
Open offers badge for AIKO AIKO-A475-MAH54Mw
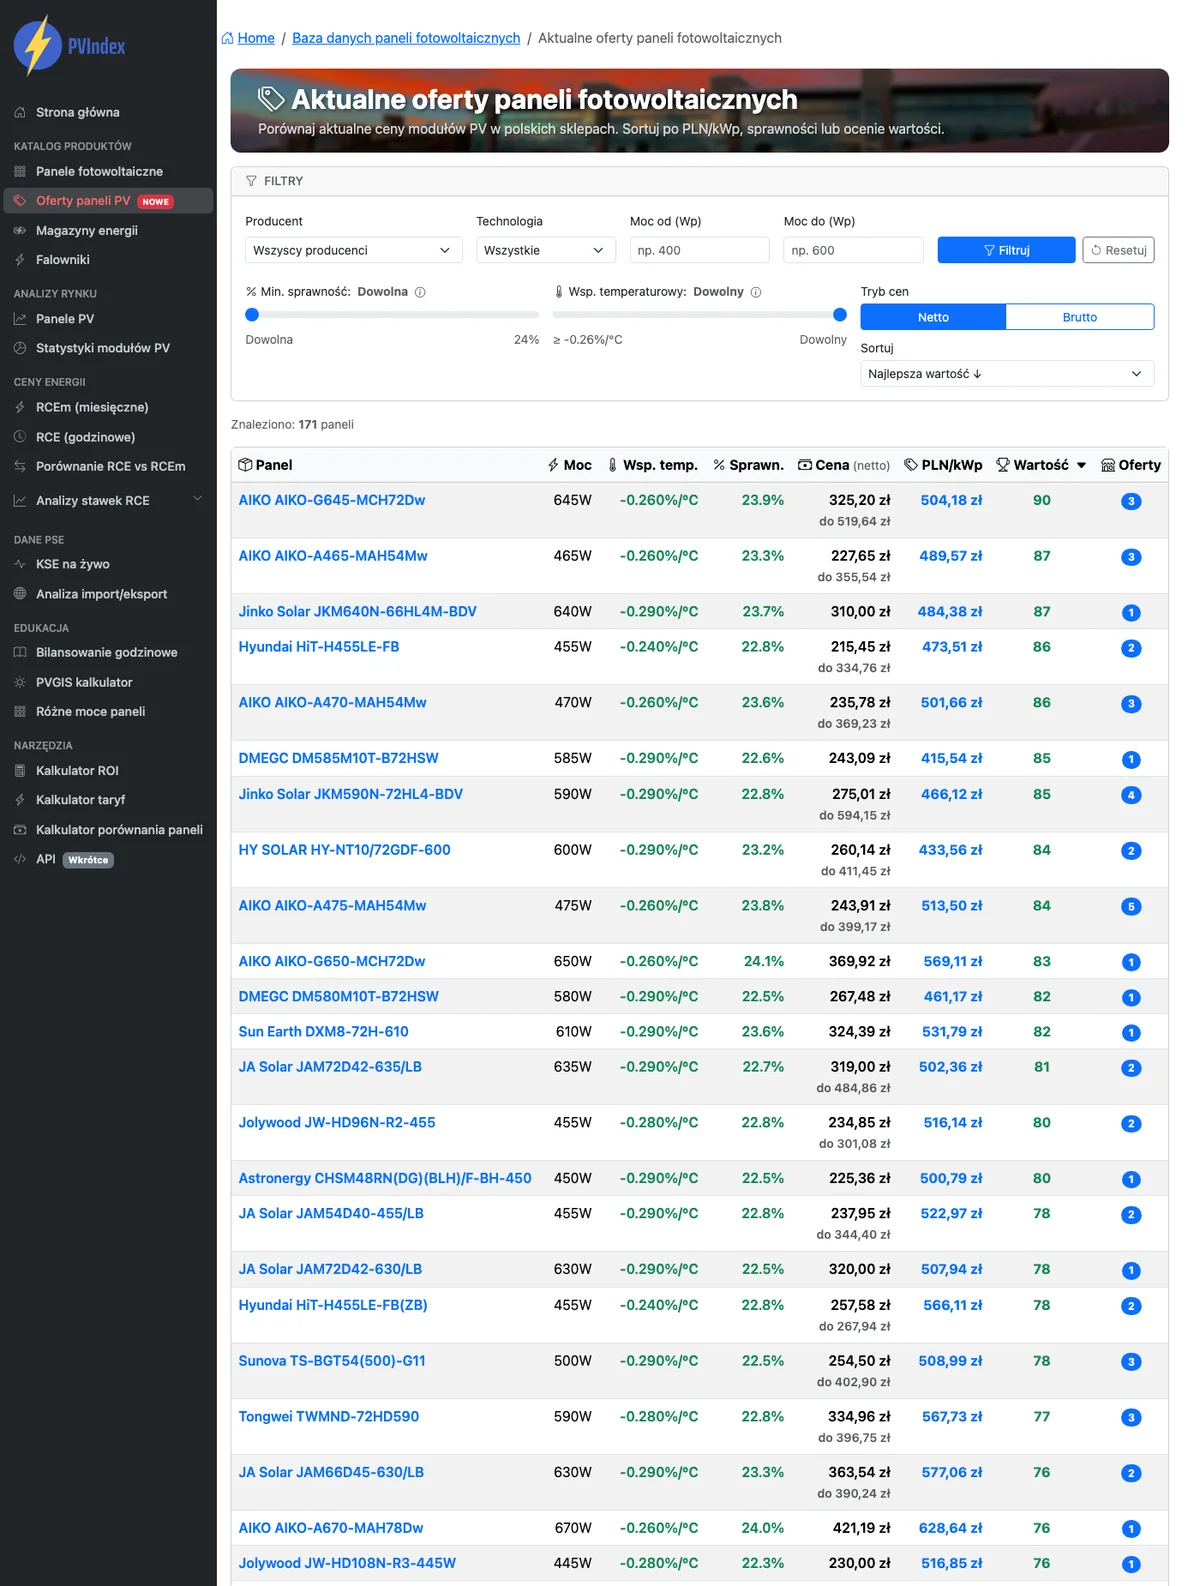click(1131, 907)
